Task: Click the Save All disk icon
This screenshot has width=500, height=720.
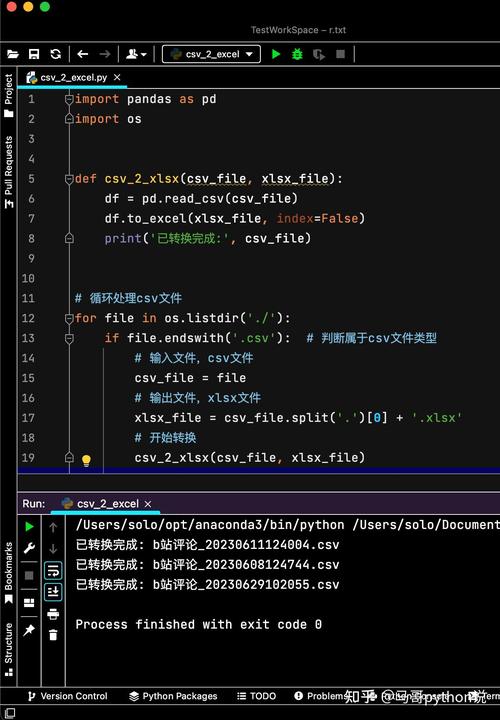Action: click(34, 54)
